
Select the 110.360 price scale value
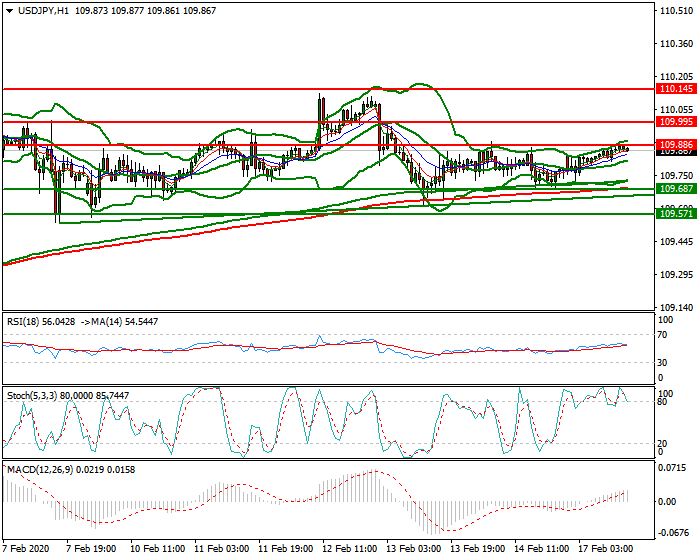[x=677, y=44]
